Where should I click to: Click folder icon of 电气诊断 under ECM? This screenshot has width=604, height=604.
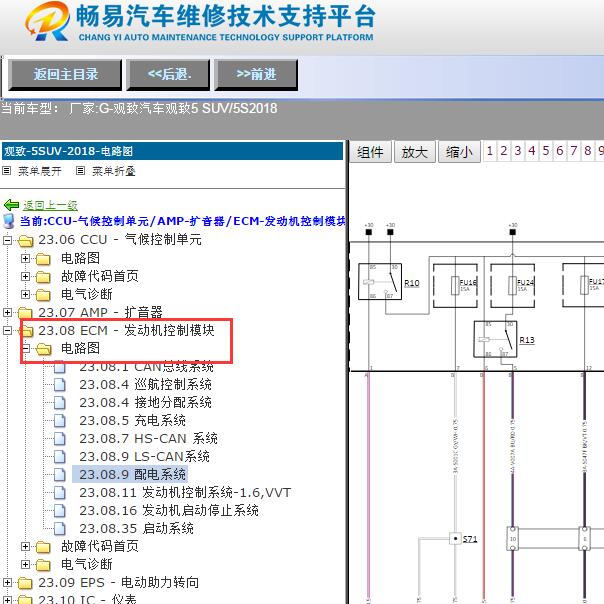(43, 565)
